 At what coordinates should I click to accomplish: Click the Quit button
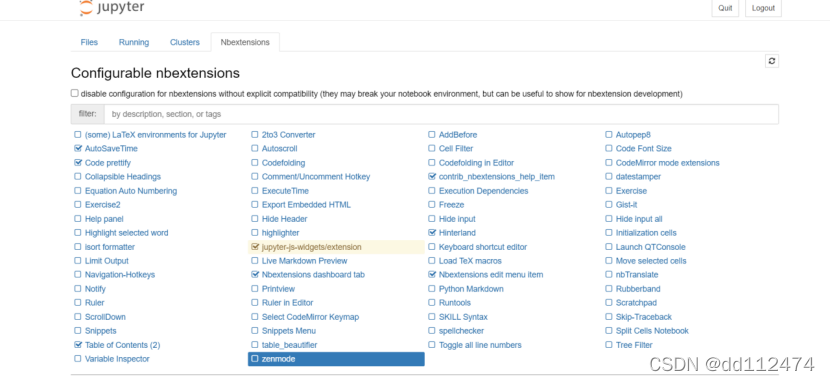725,8
